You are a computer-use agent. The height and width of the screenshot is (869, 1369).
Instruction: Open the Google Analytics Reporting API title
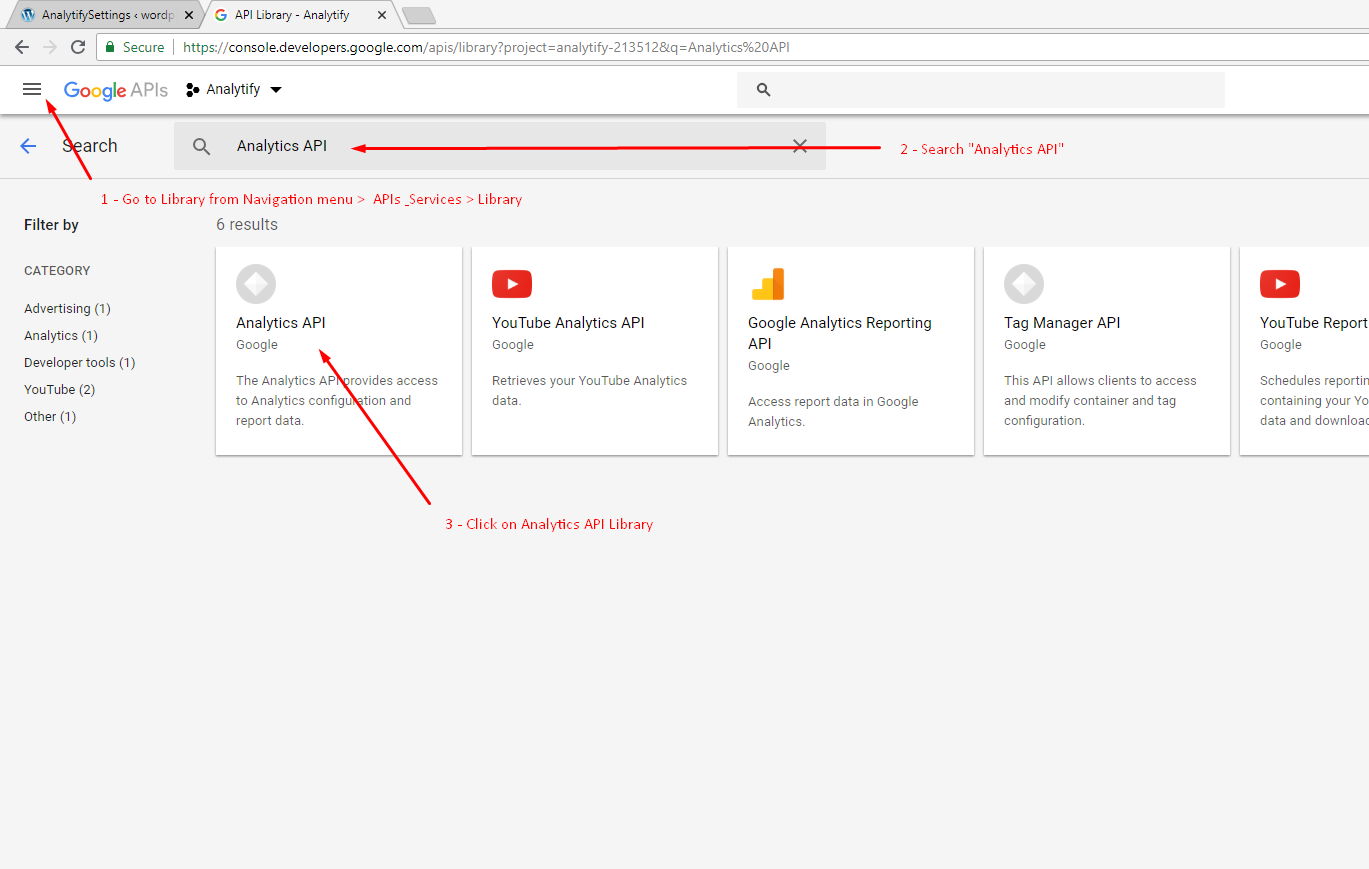(x=840, y=333)
